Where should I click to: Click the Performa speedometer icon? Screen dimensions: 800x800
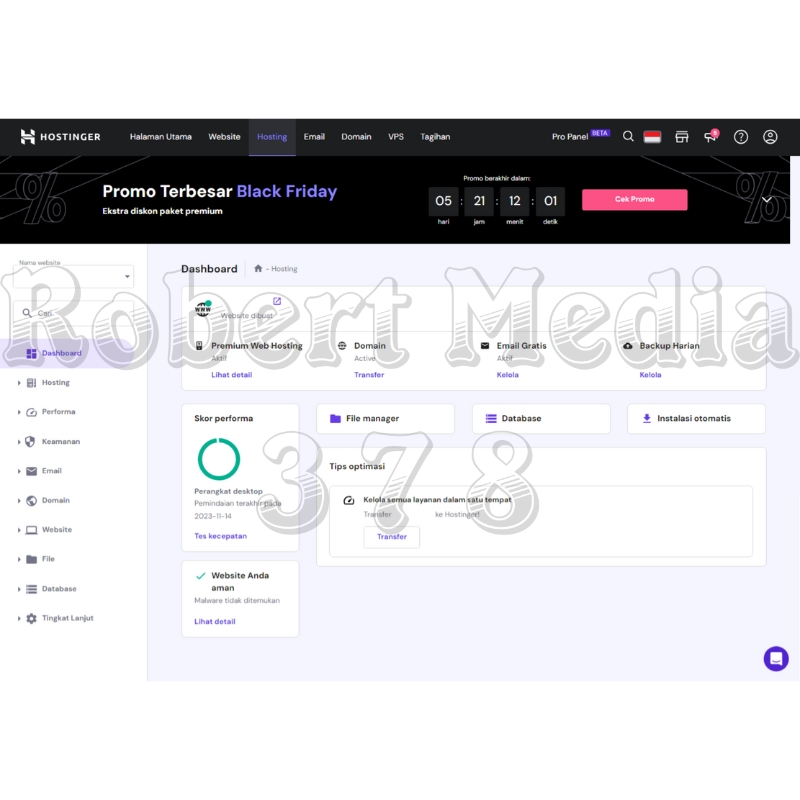pos(31,412)
